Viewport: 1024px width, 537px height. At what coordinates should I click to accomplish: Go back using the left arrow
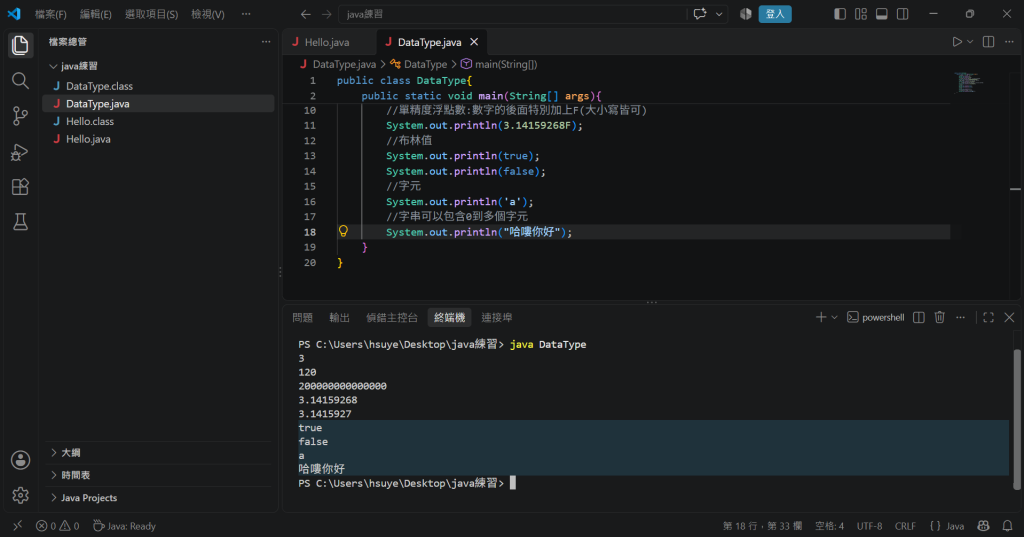pyautogui.click(x=306, y=14)
